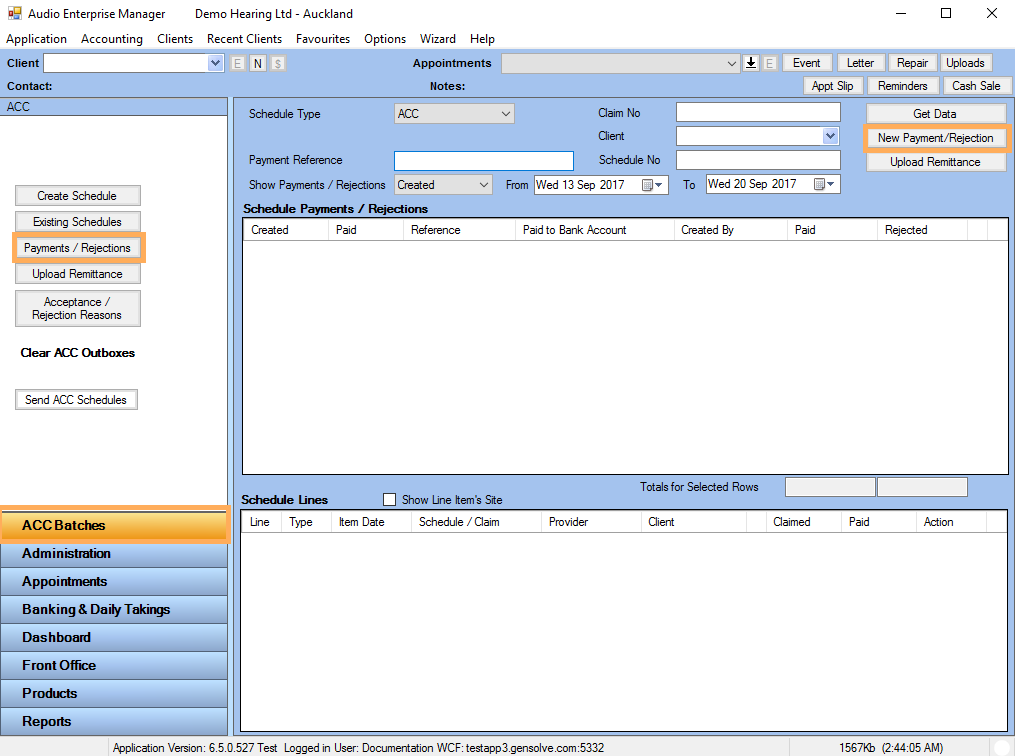This screenshot has height=756, width=1015.
Task: Click the E button next to Client
Action: 238,63
